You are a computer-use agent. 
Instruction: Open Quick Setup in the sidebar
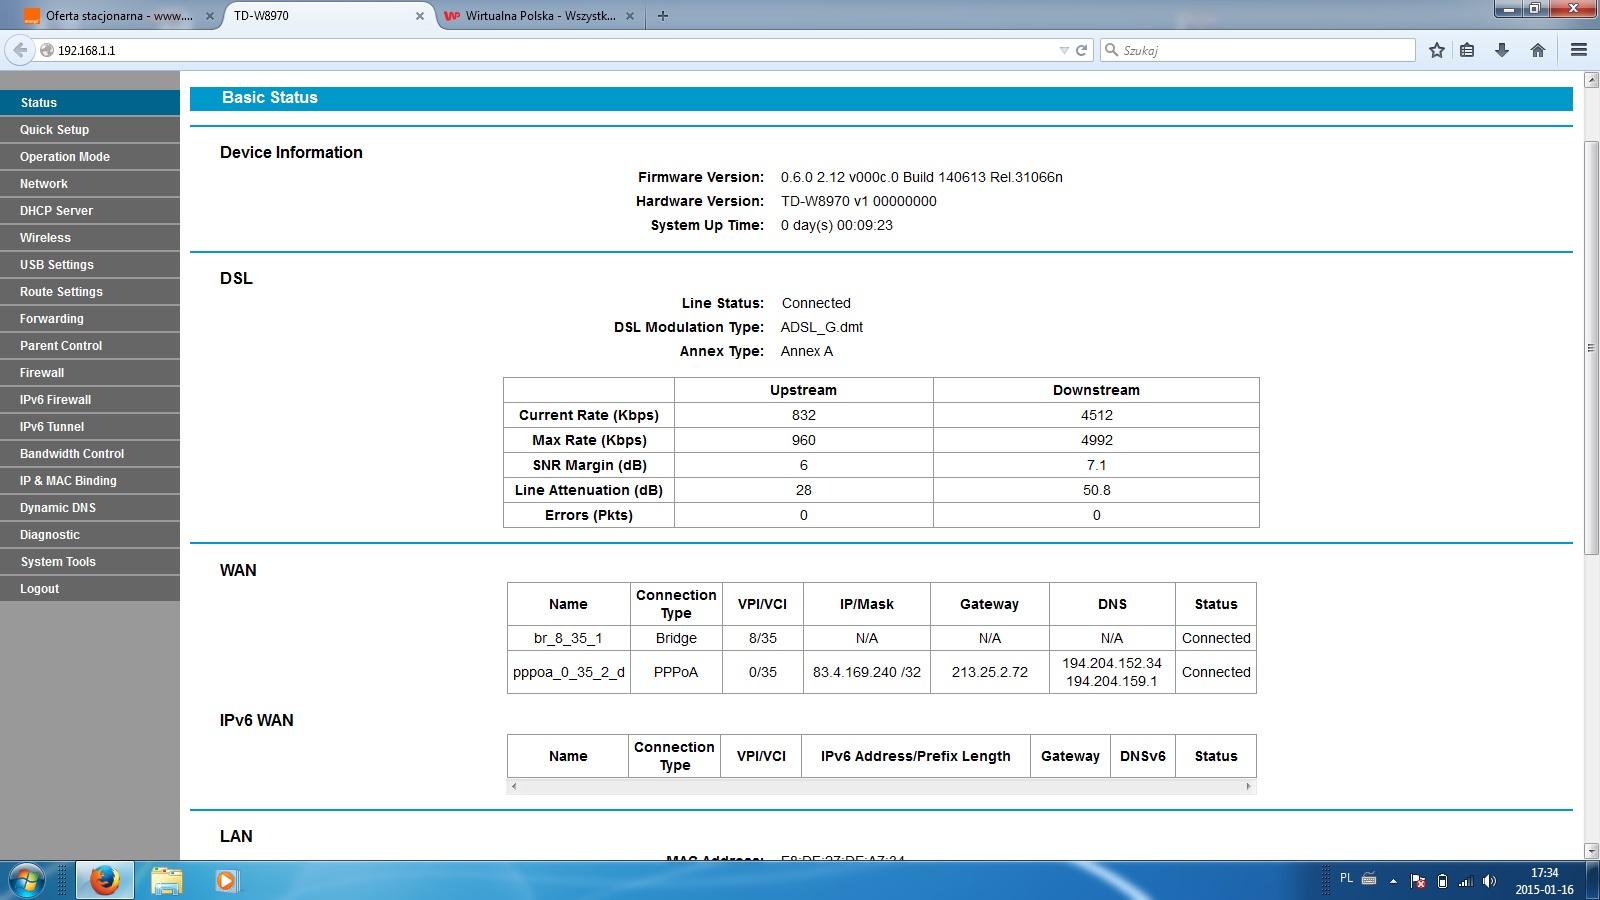click(90, 130)
